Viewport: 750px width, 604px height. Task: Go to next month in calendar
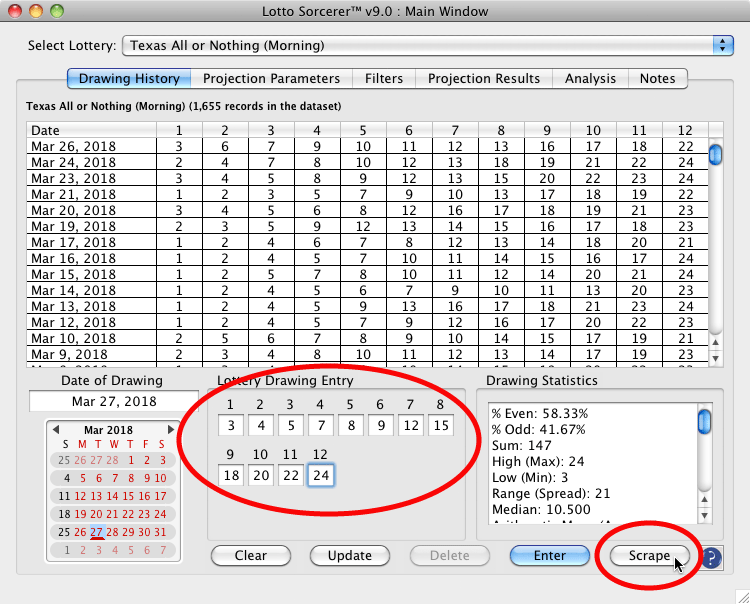(170, 429)
